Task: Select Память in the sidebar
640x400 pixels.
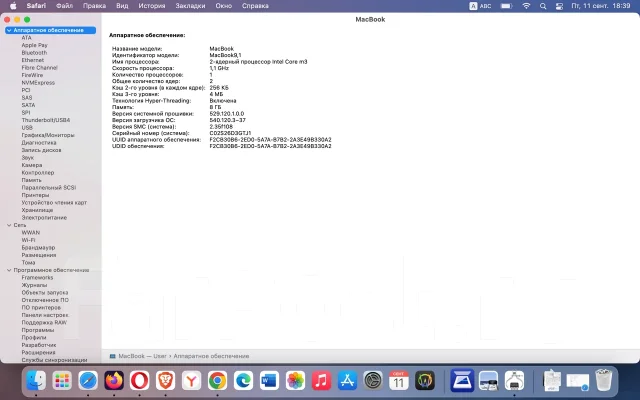Action: click(31, 180)
